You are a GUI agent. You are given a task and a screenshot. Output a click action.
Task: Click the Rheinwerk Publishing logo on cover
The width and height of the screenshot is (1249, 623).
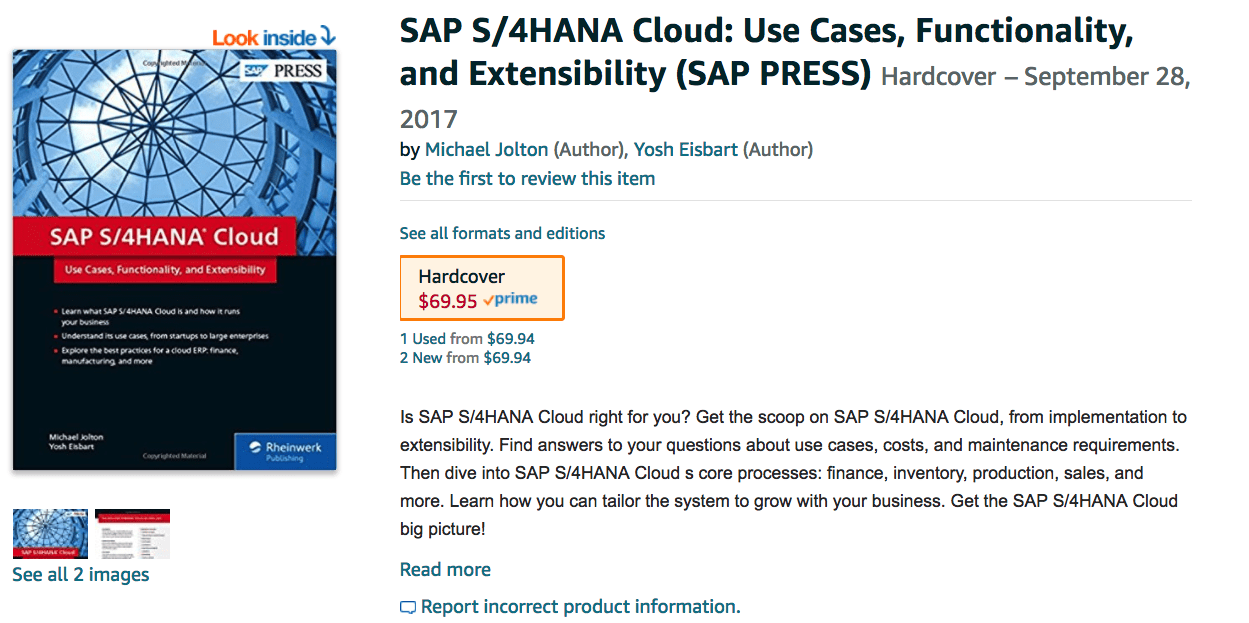(x=286, y=451)
